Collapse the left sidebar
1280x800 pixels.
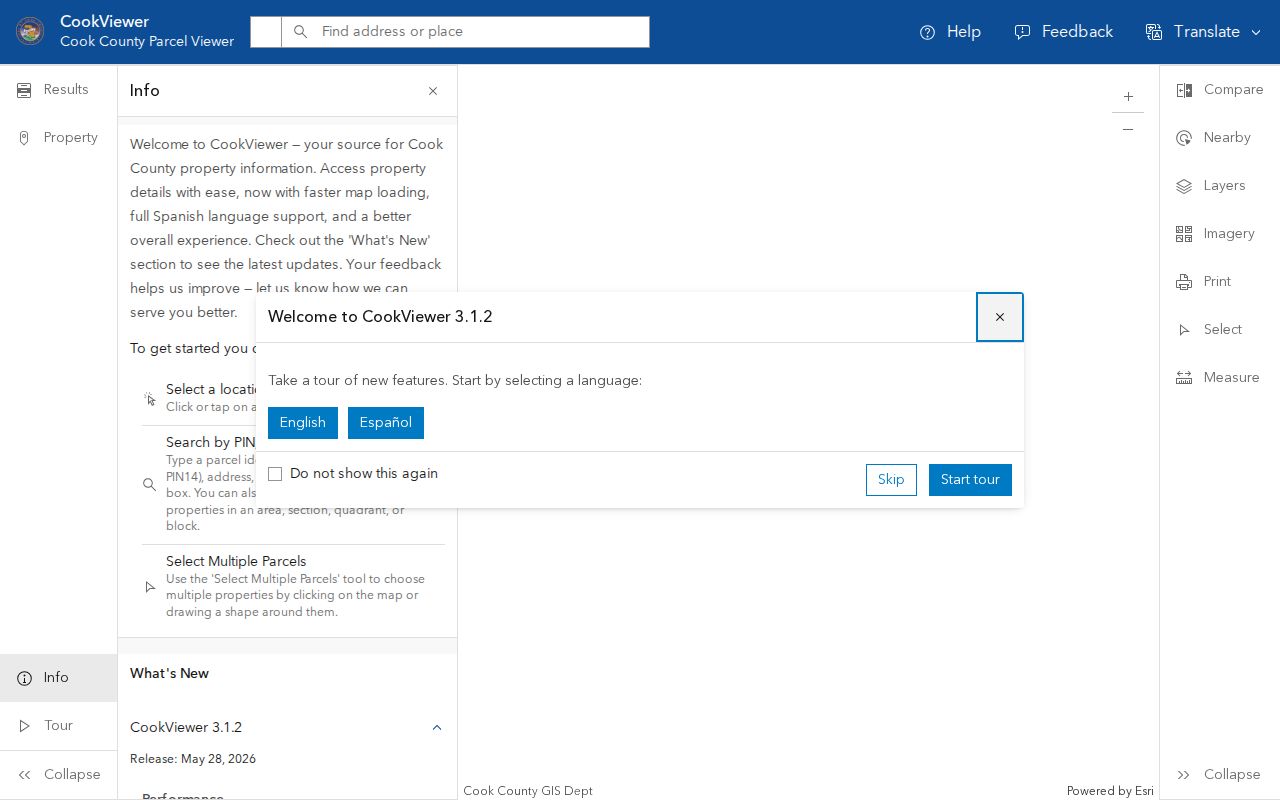58,774
